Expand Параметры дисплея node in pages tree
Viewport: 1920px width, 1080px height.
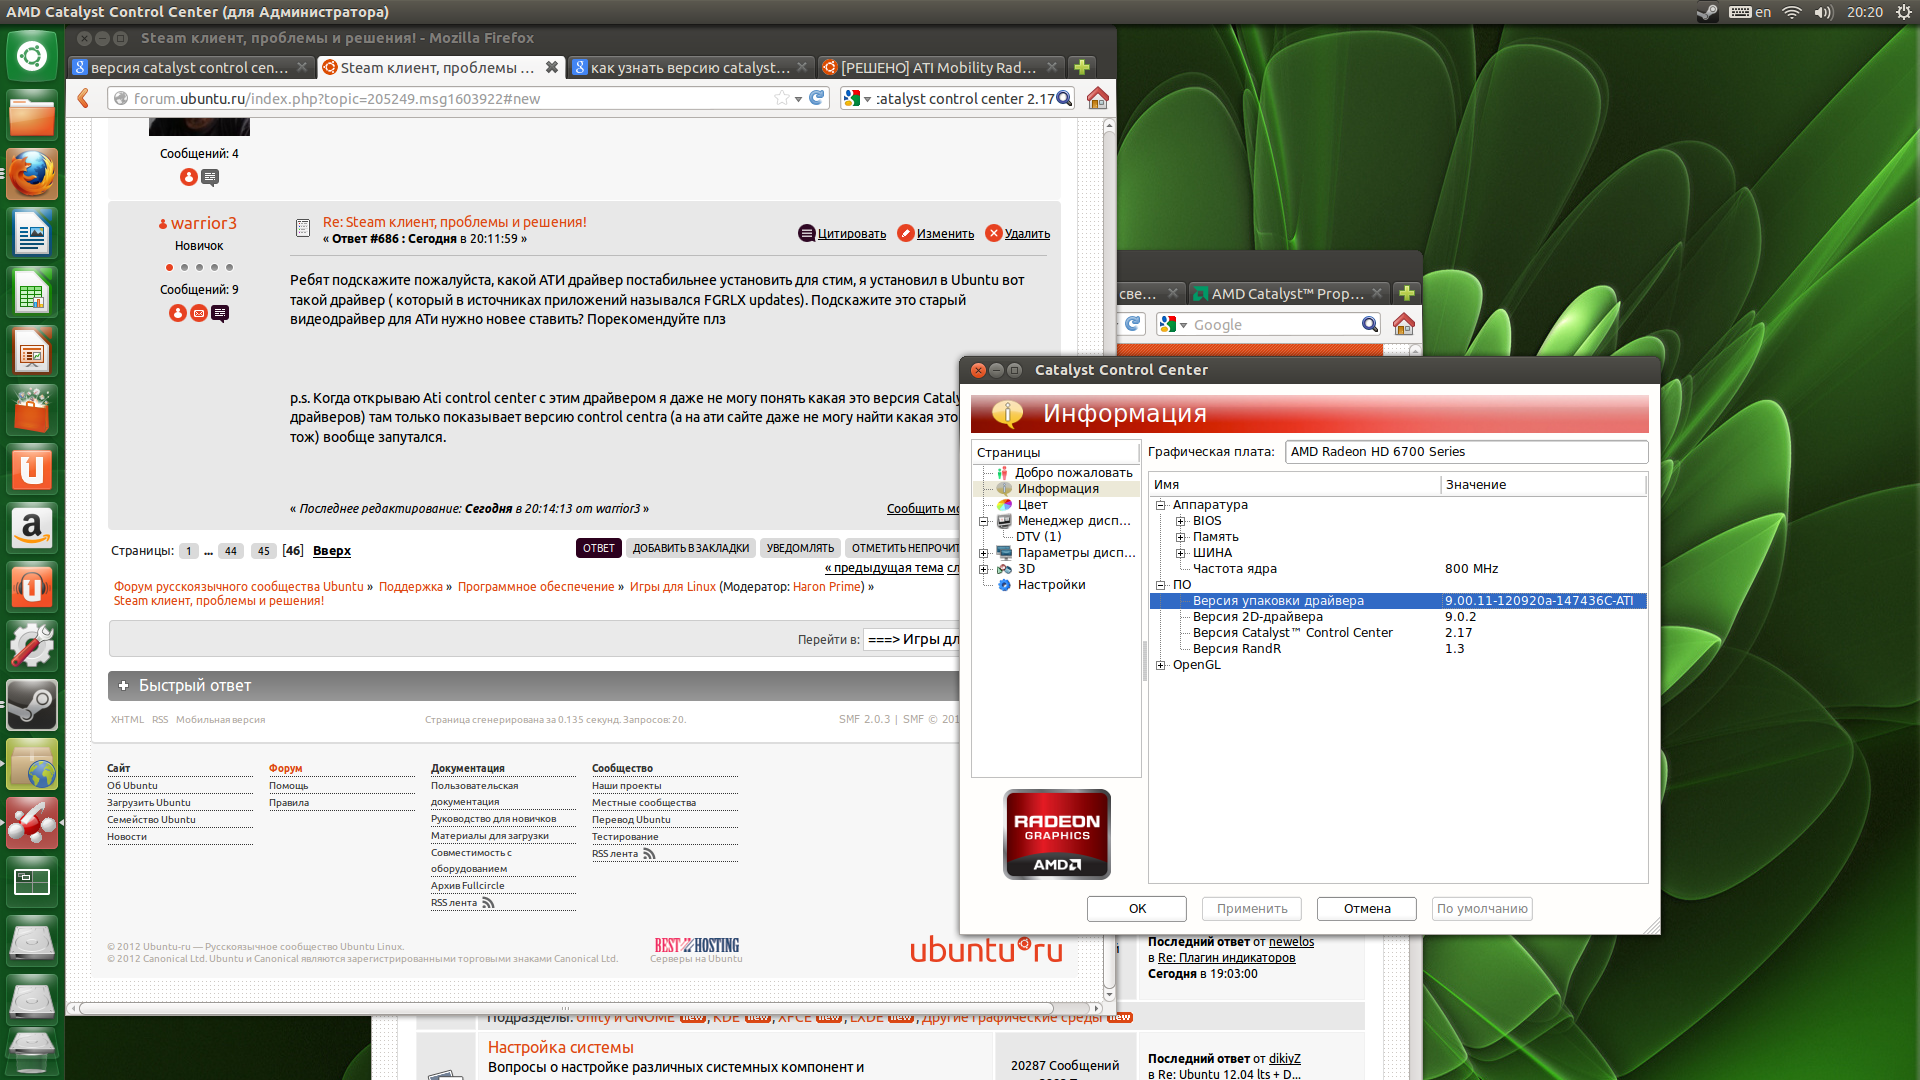(984, 553)
